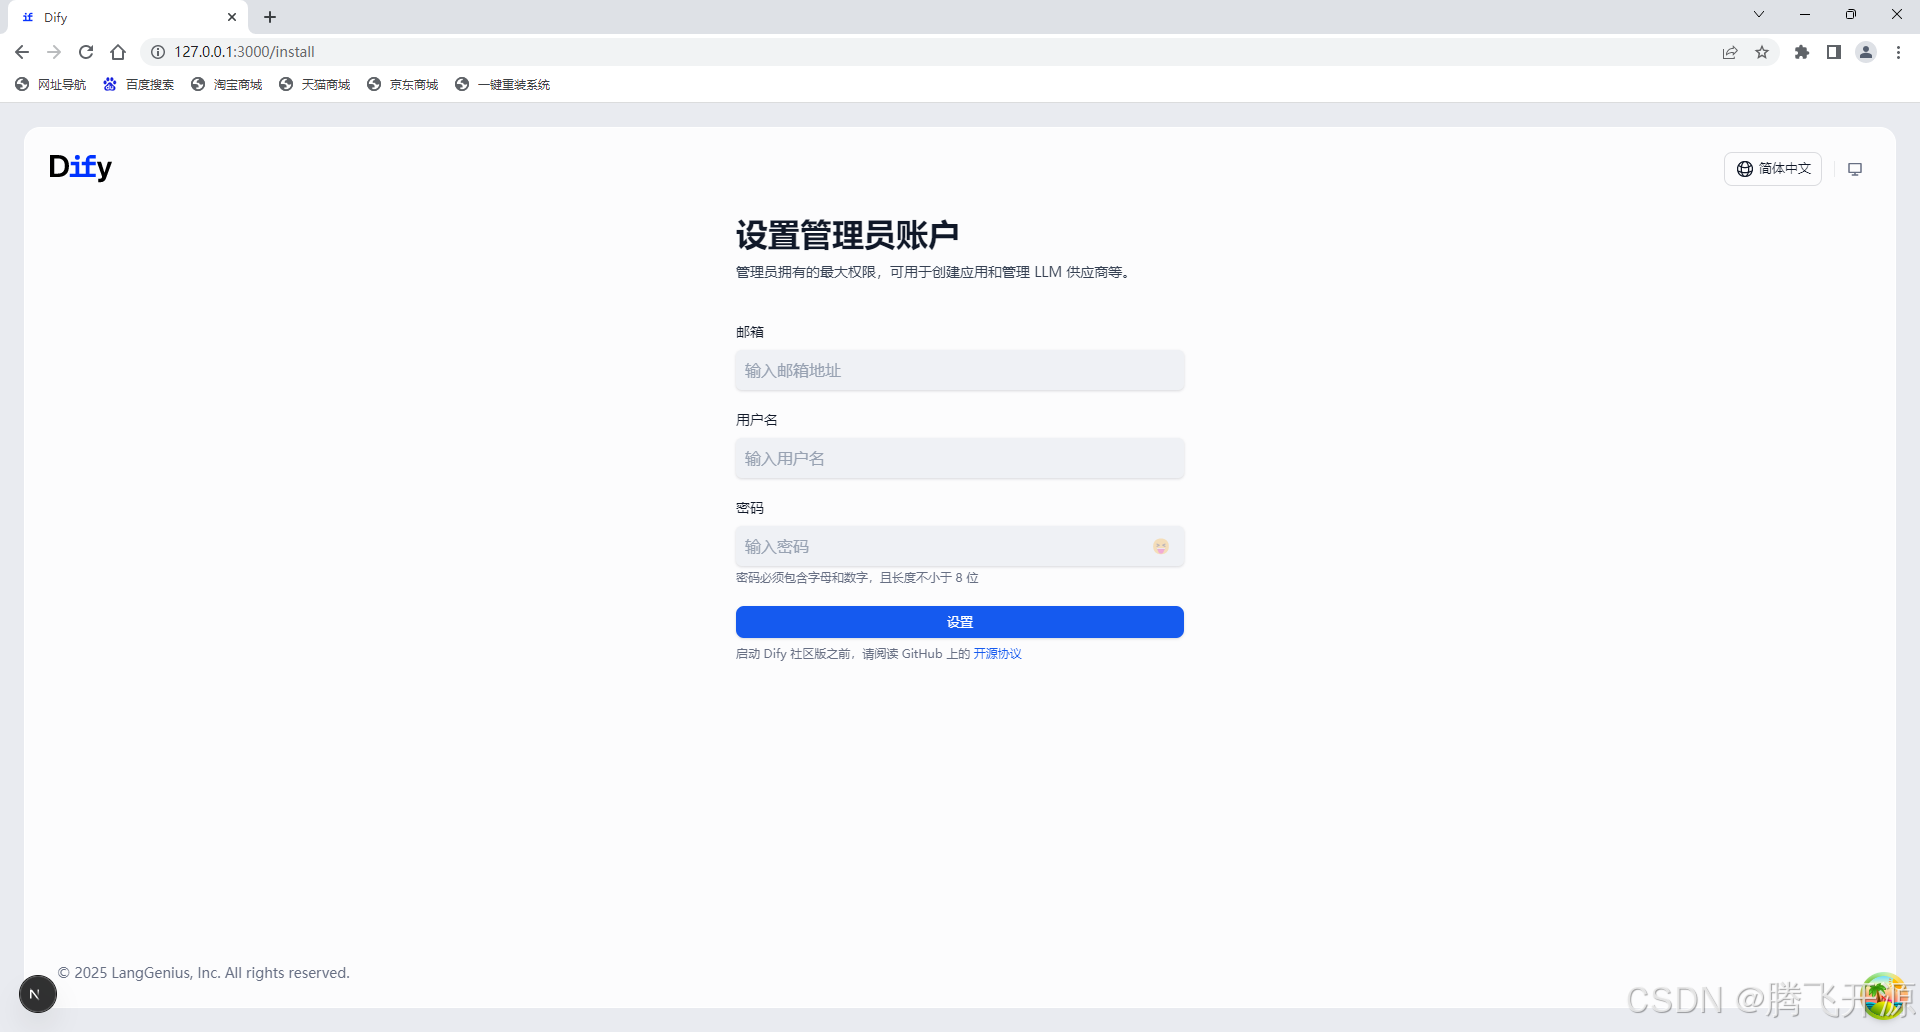Open the 开源协议 link

pos(997,653)
